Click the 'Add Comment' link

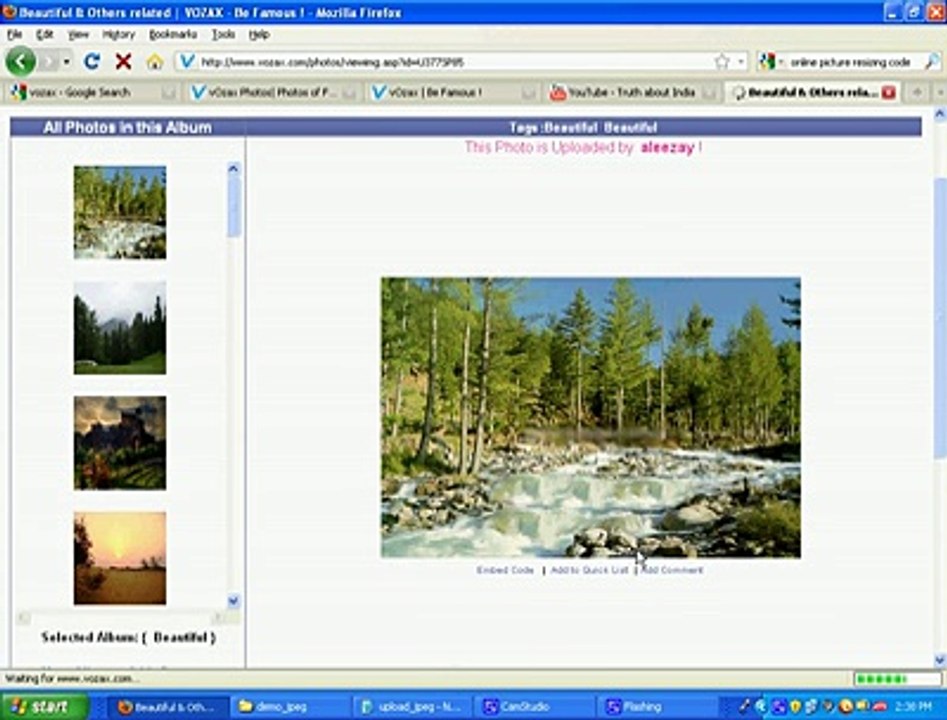(672, 570)
